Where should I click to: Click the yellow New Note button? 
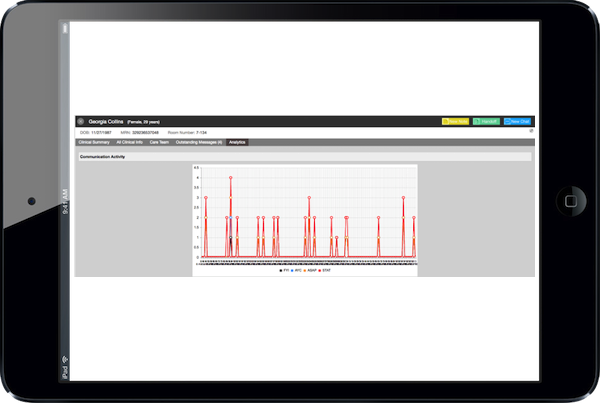click(x=455, y=121)
